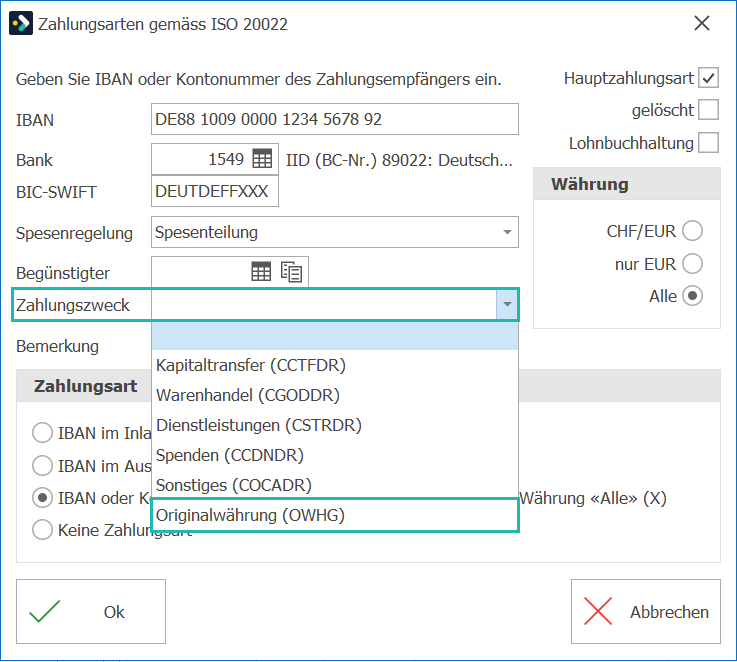Choose Warenhandel (CGODDR) option
737x662 pixels.
(x=335, y=395)
